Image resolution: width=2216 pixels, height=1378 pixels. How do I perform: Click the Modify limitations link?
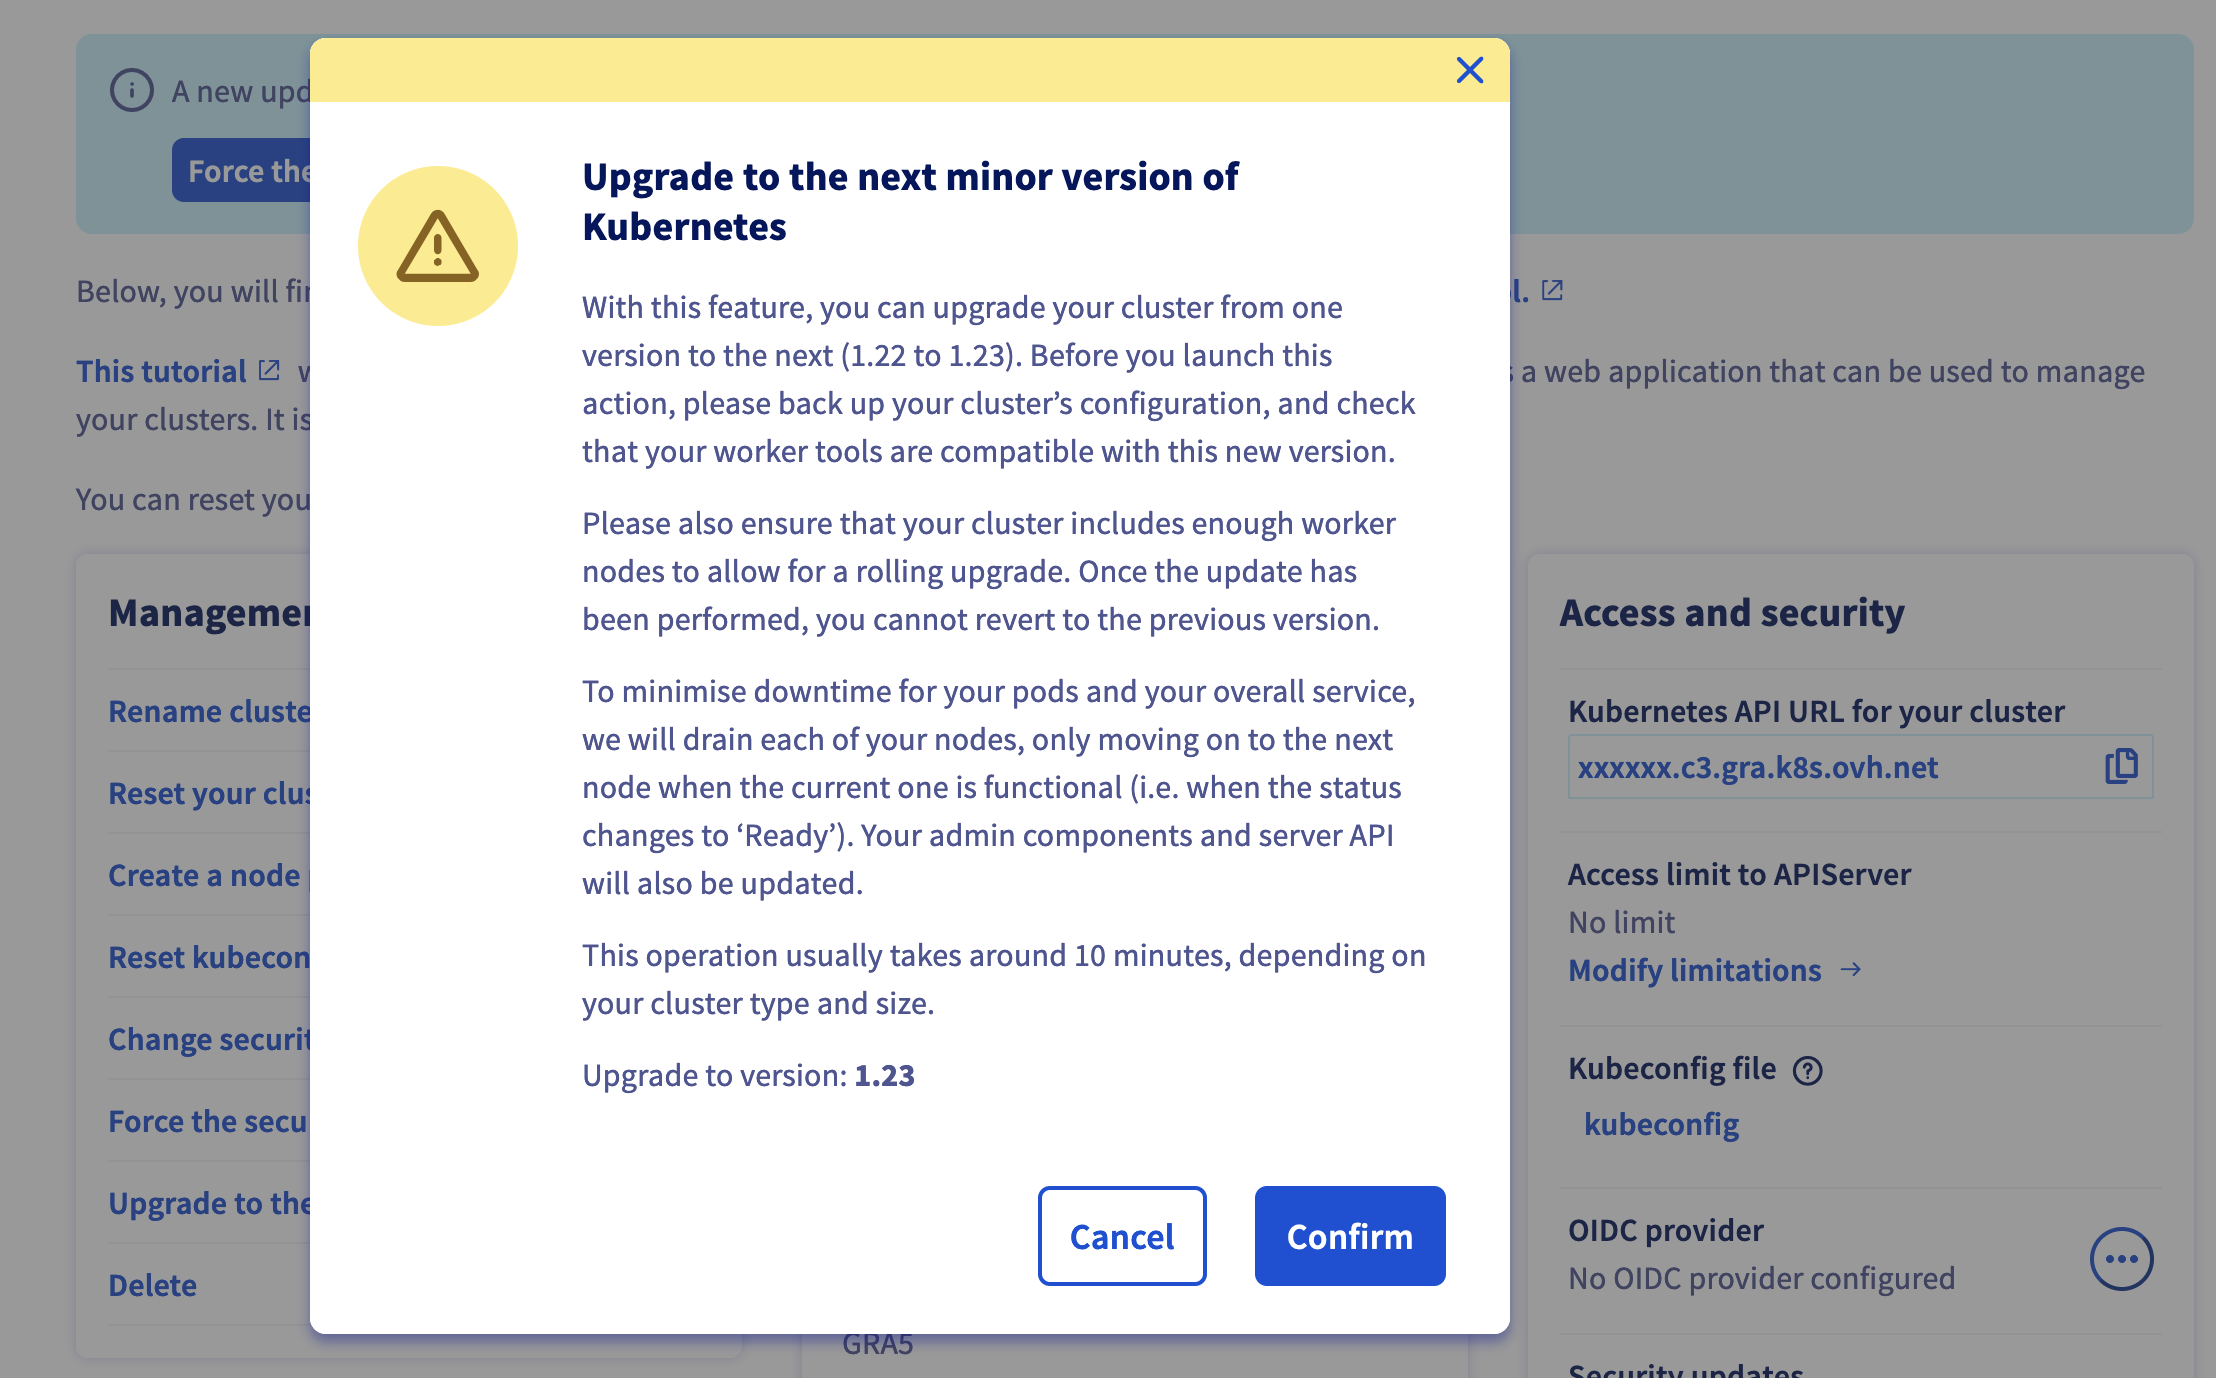[1694, 970]
